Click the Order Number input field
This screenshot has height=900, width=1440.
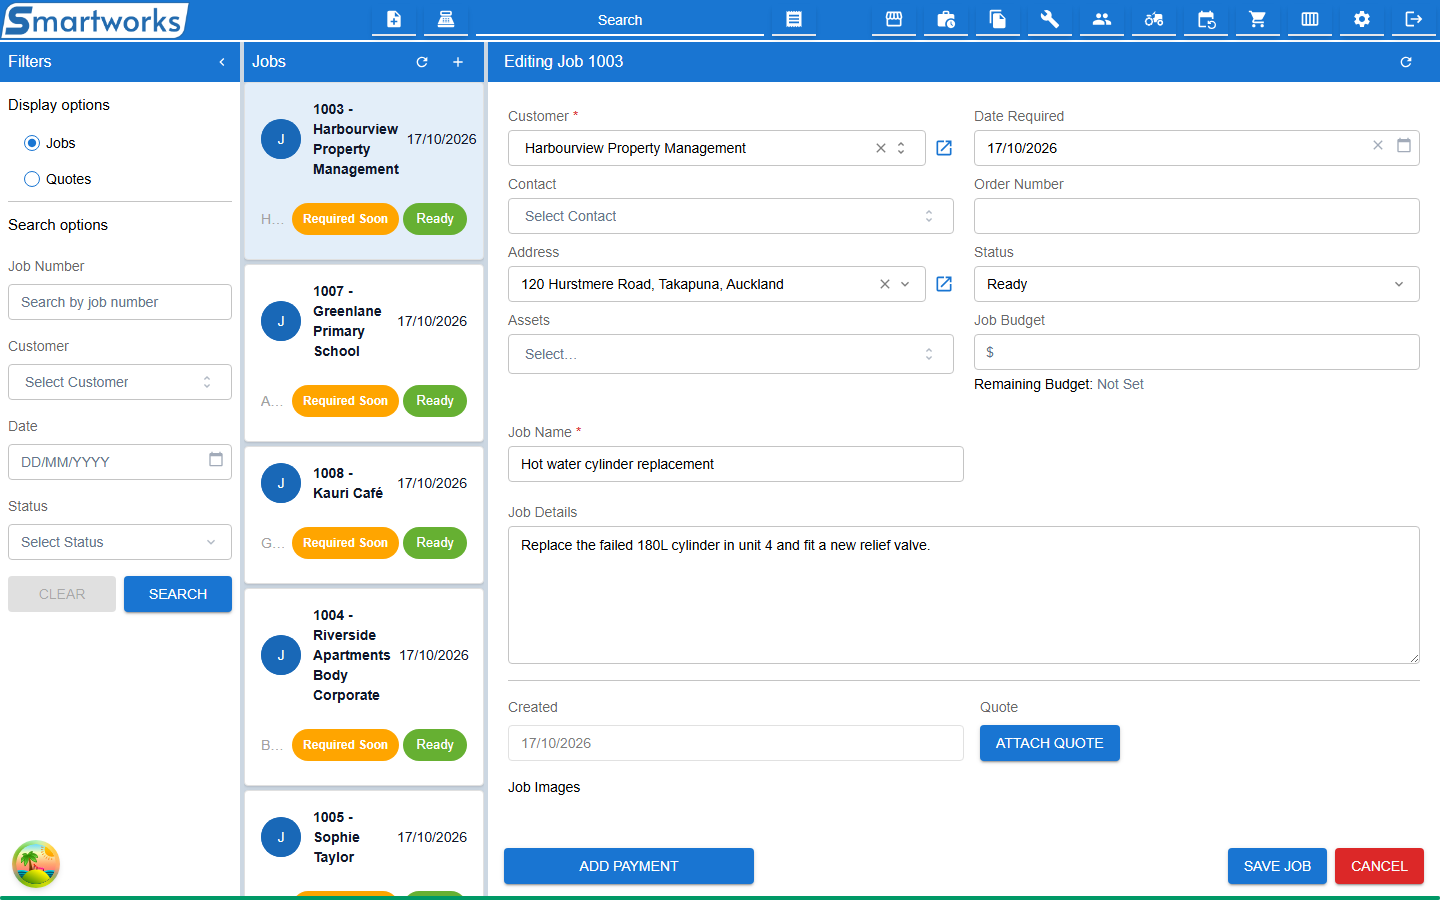(1197, 216)
